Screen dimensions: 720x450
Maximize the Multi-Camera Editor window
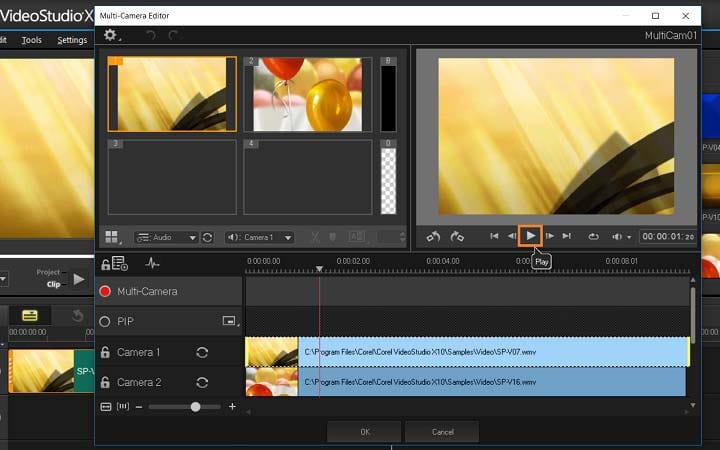[x=655, y=16]
